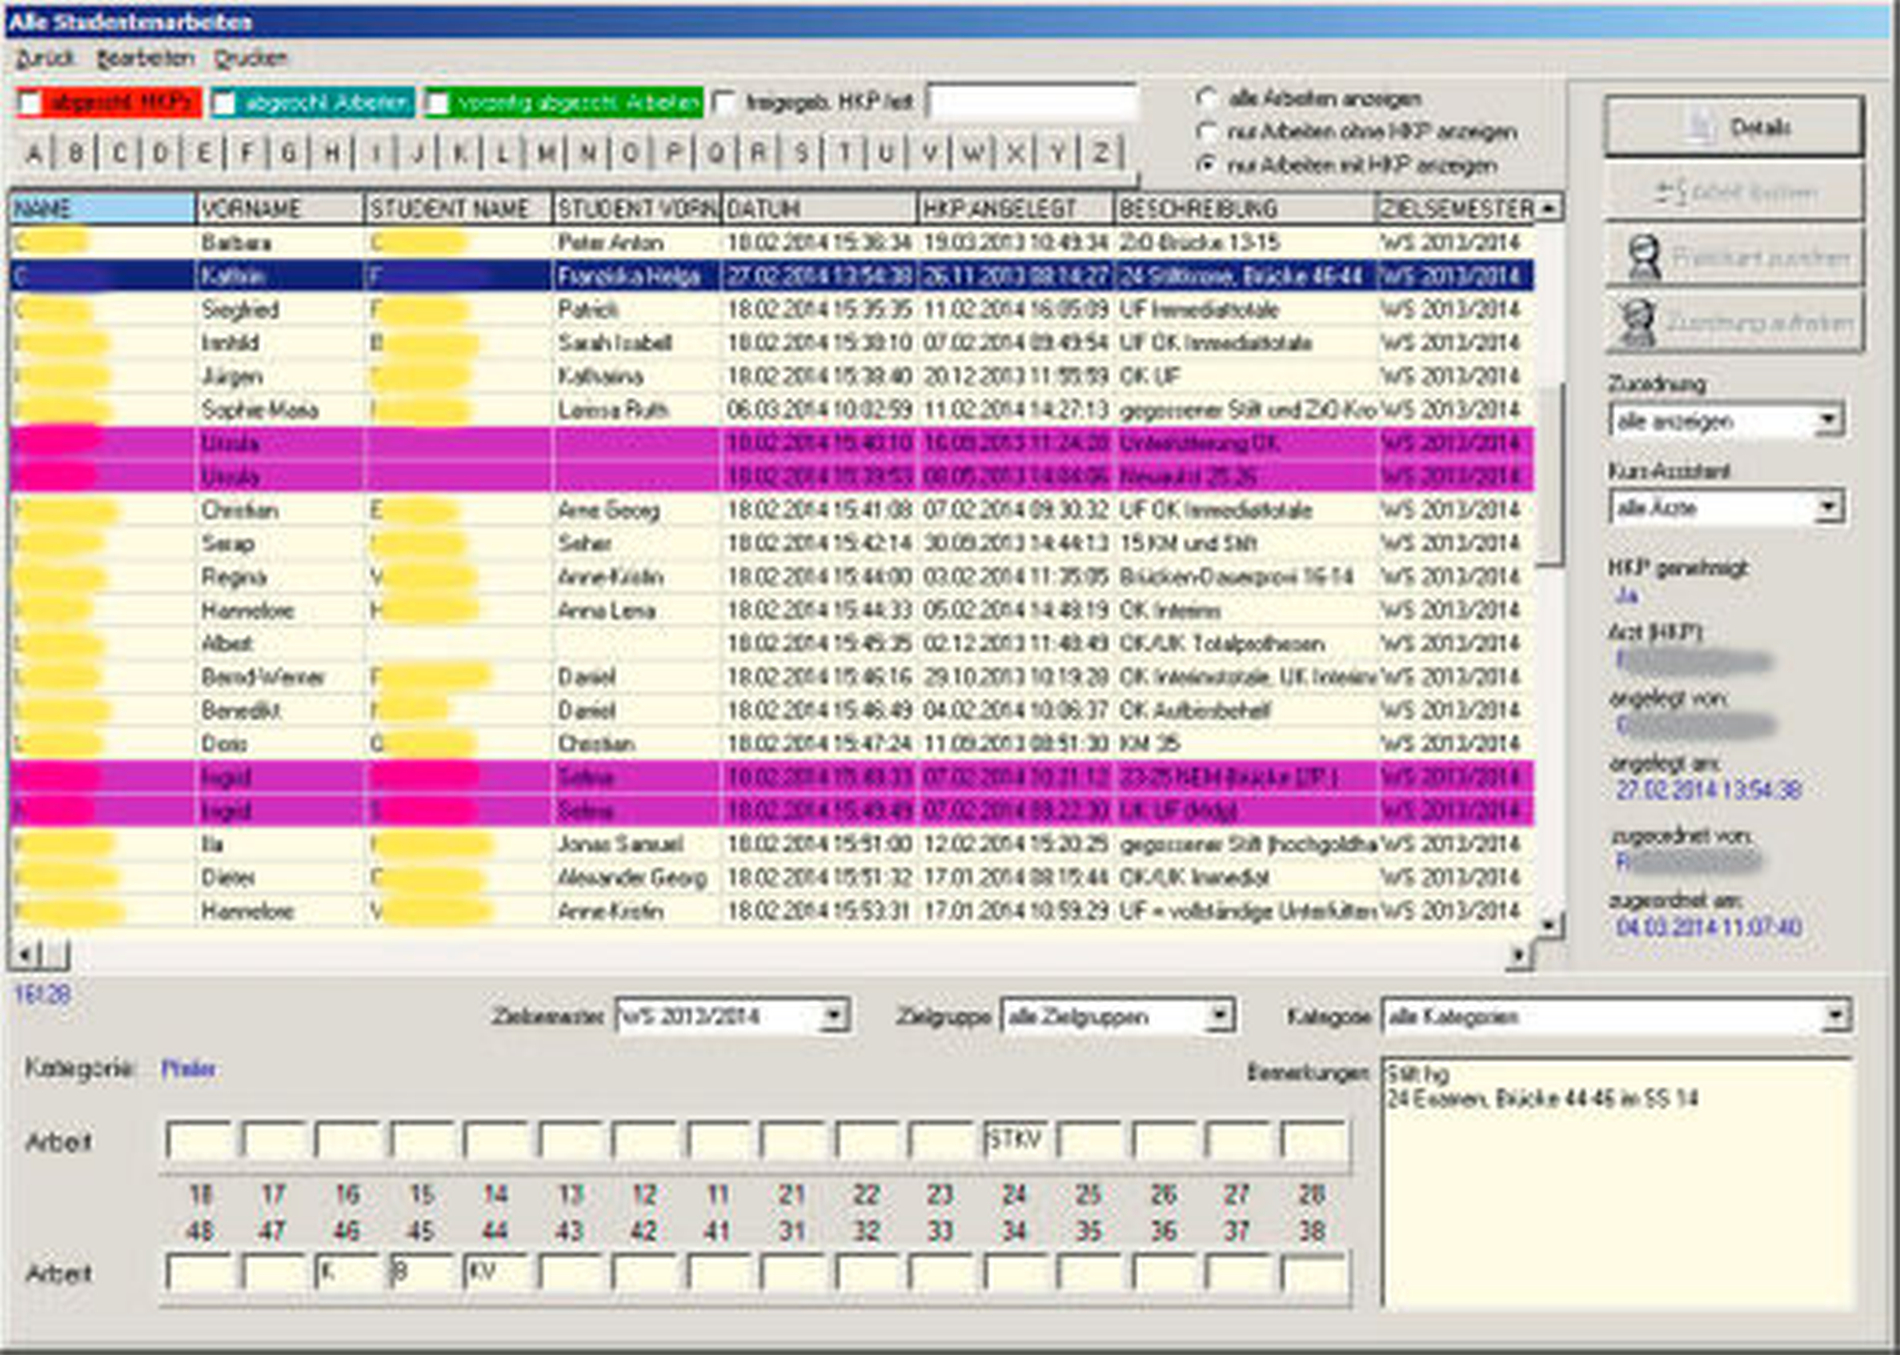Sort by the HKP ANGELEGT column header

pyautogui.click(x=1015, y=208)
